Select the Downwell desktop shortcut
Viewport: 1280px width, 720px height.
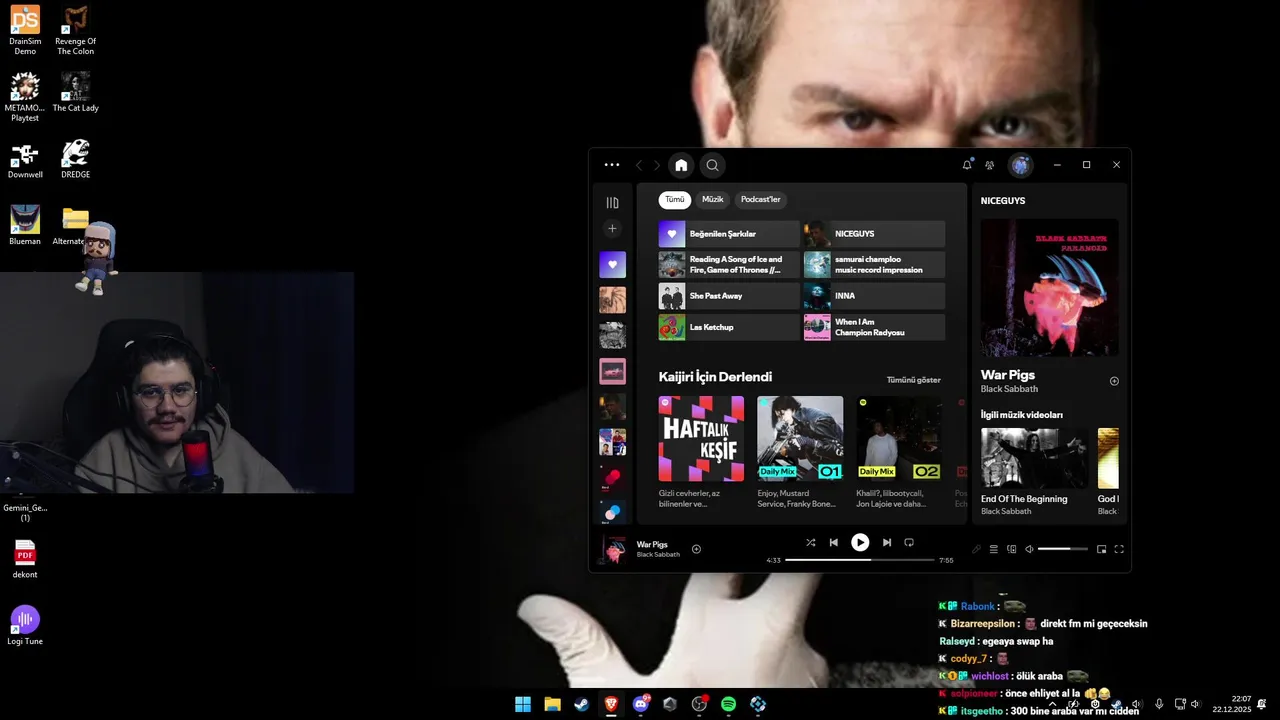point(25,159)
